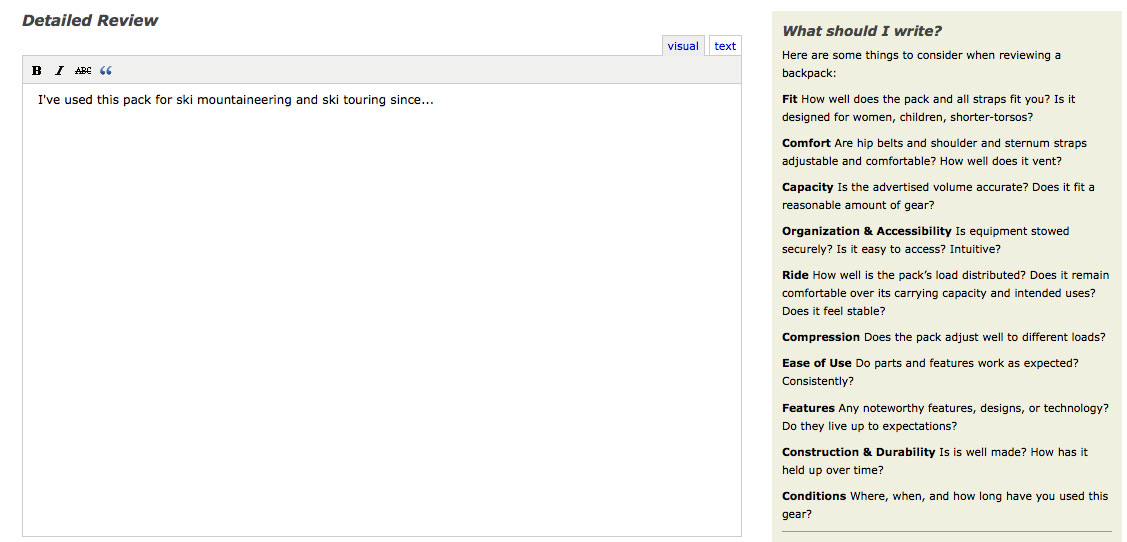Click the "What should I write?" heading
This screenshot has width=1127, height=542.
(x=862, y=31)
